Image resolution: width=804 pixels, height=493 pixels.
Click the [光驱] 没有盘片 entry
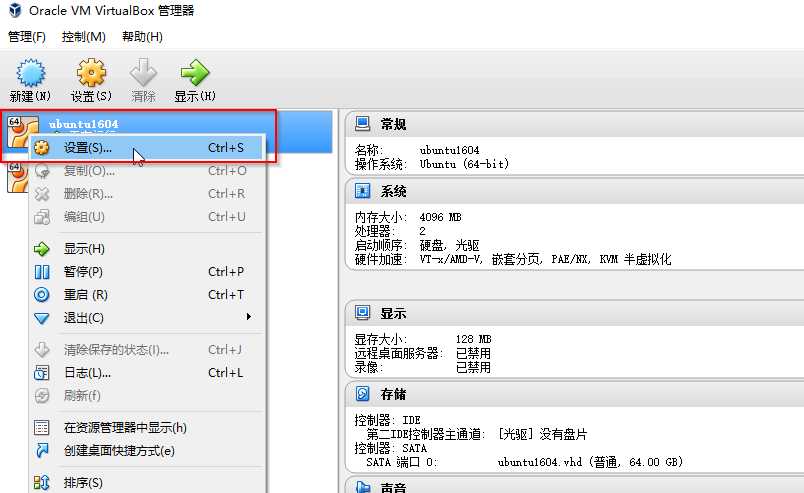pyautogui.click(x=542, y=435)
